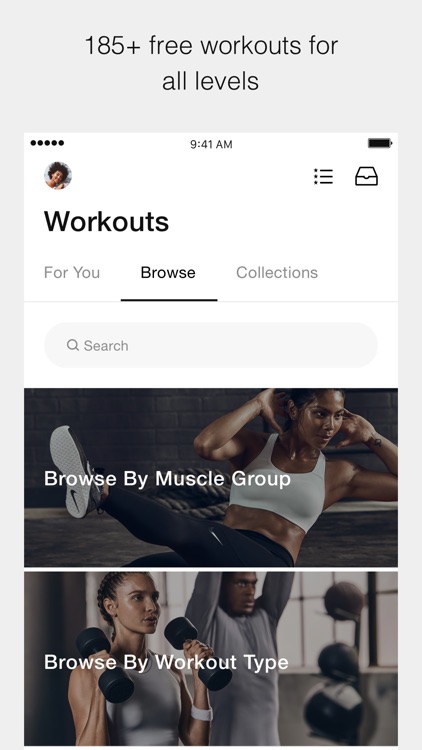Focus the Search input field
Image resolution: width=422 pixels, height=750 pixels.
(x=211, y=345)
